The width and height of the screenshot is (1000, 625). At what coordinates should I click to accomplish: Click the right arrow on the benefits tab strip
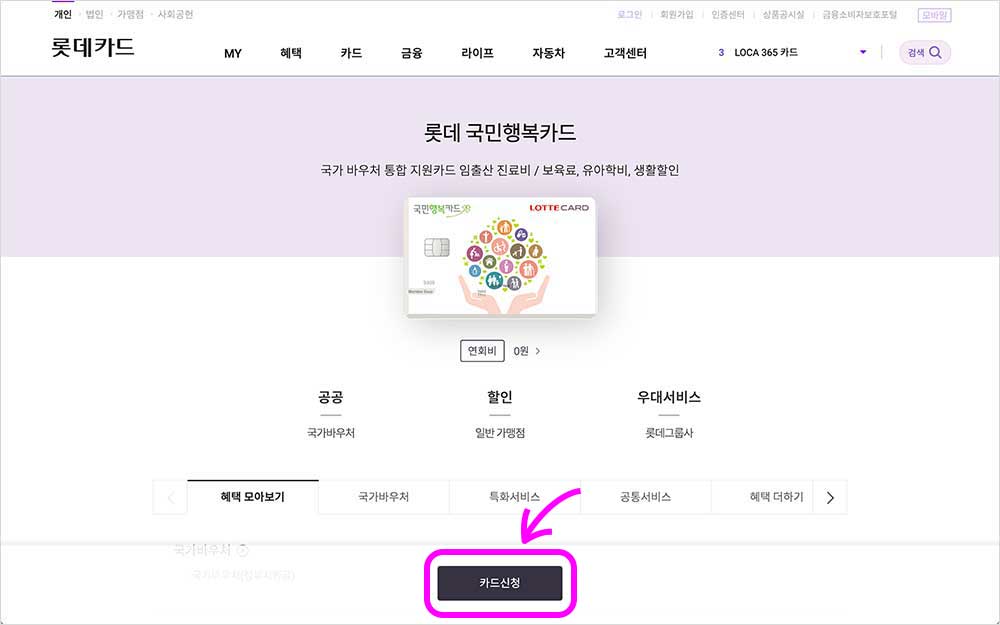coord(830,497)
